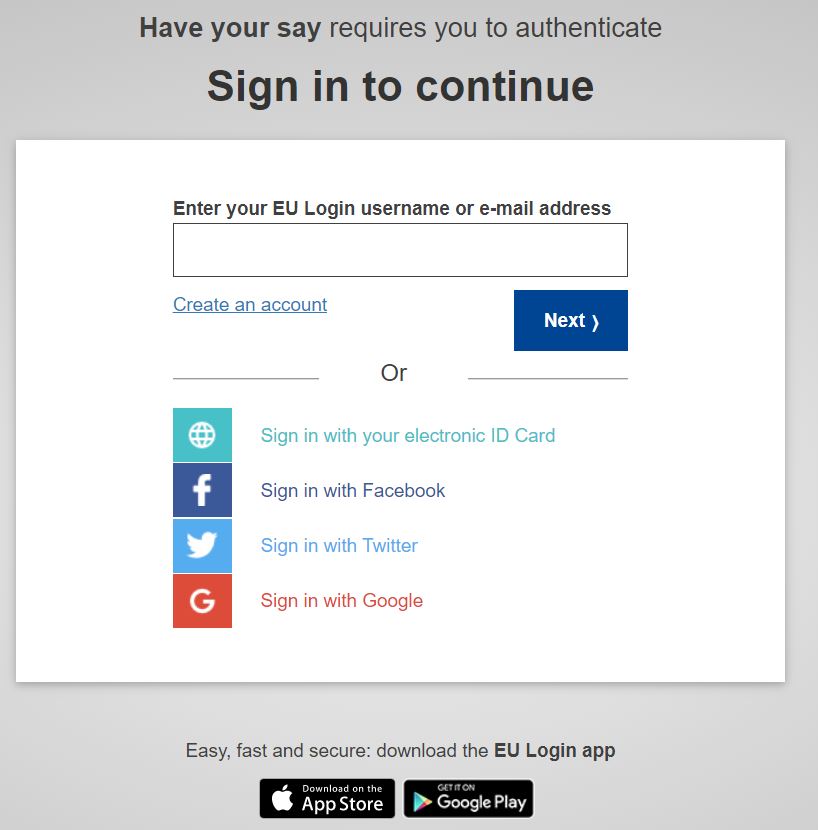Image resolution: width=818 pixels, height=830 pixels.
Task: Click the bold 'Have your say' text
Action: pyautogui.click(x=230, y=28)
